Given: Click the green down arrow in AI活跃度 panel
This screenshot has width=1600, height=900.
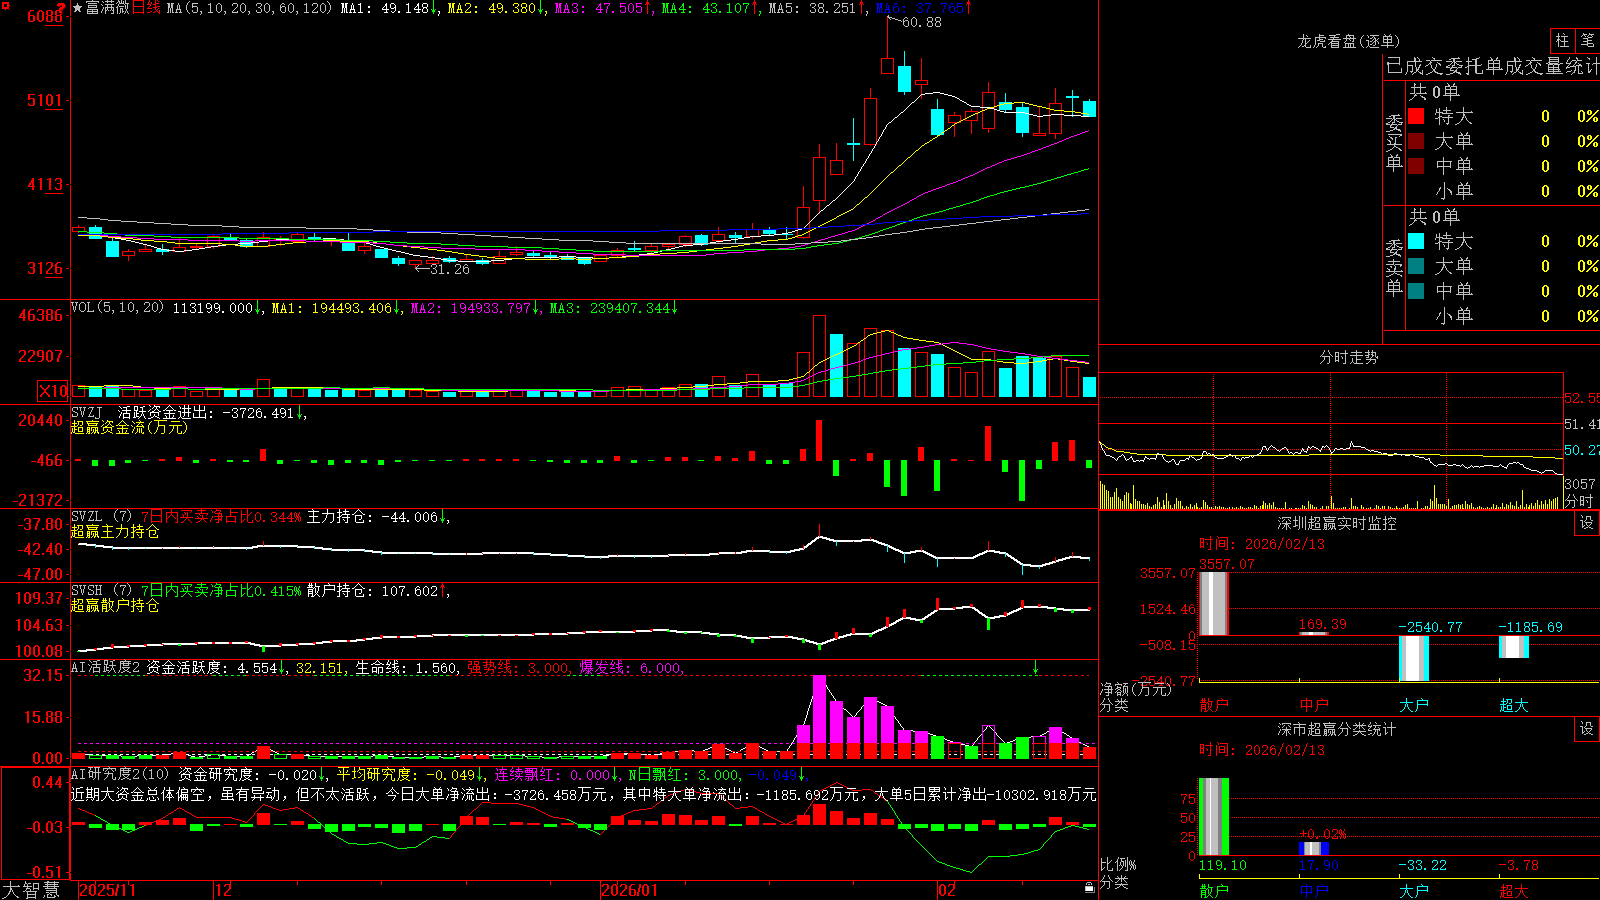Looking at the screenshot, I should (x=1035, y=667).
